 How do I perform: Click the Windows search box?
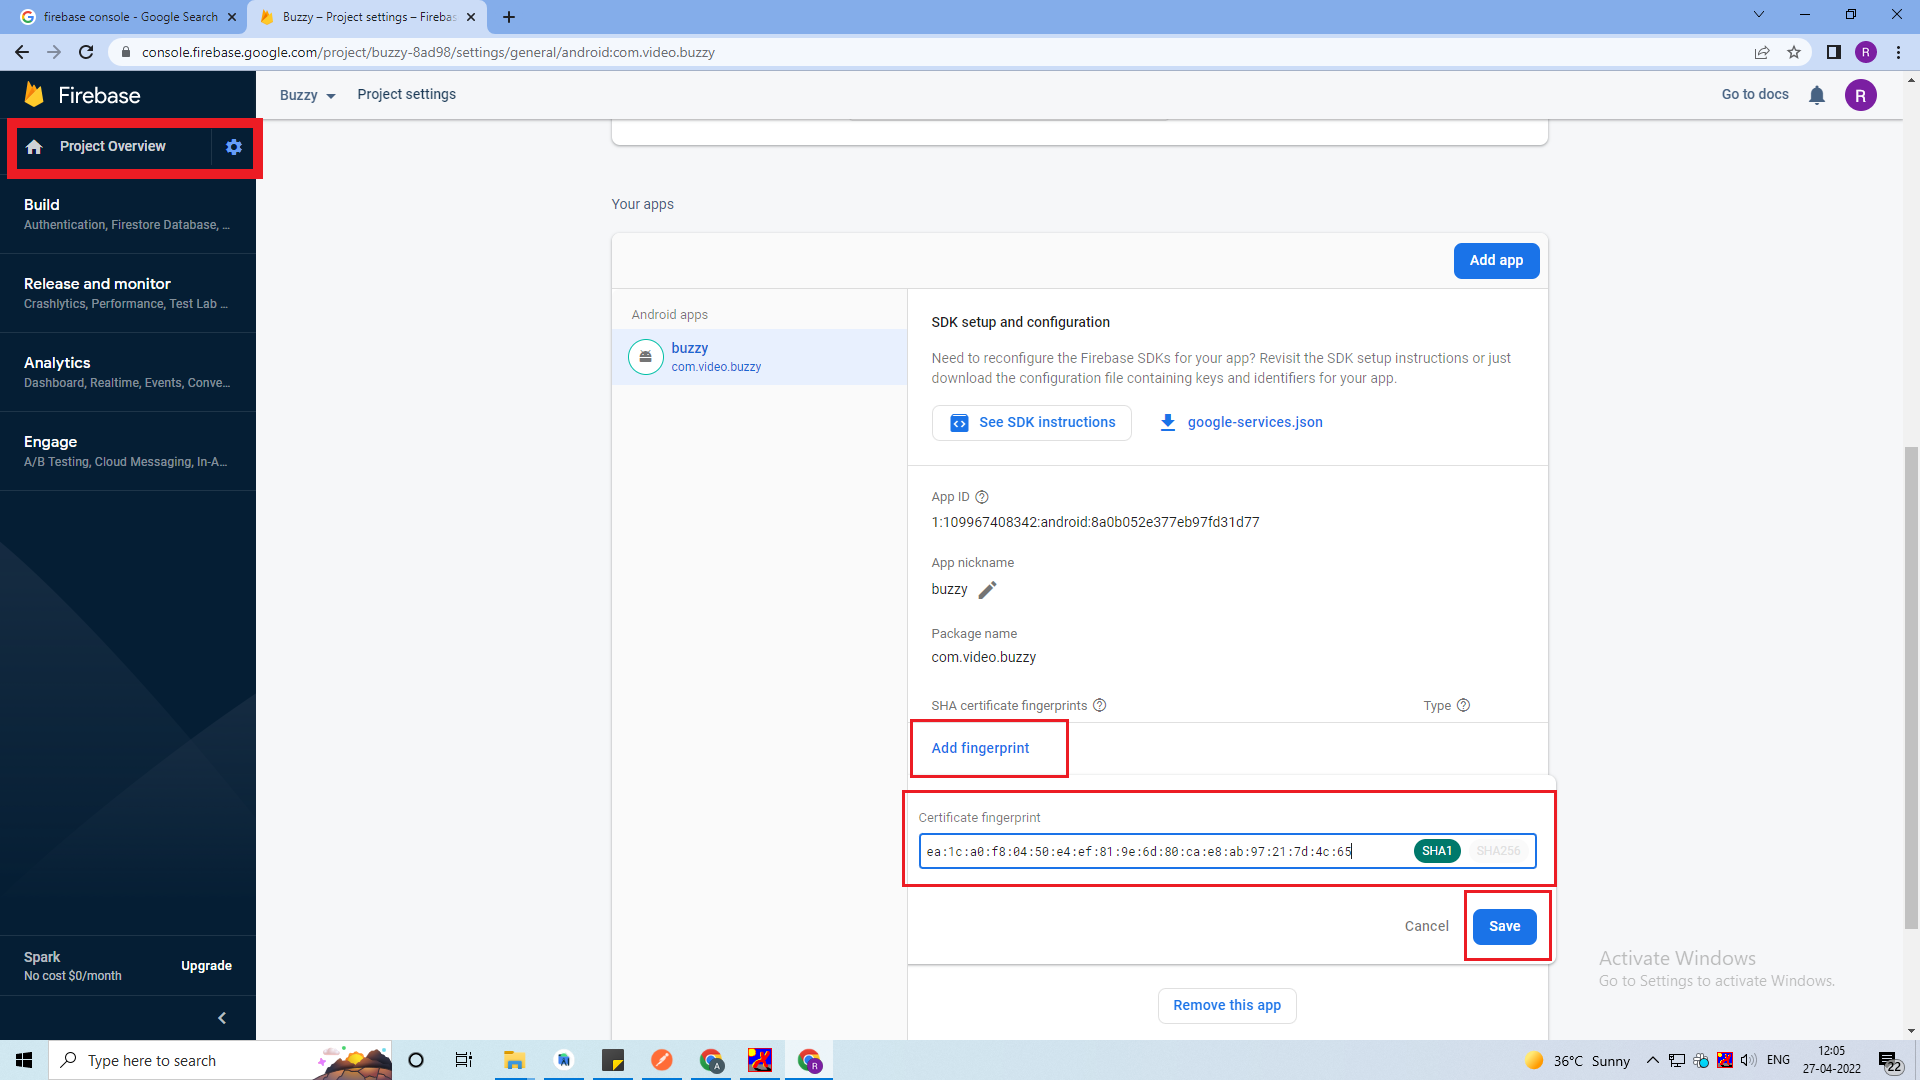(220, 1060)
